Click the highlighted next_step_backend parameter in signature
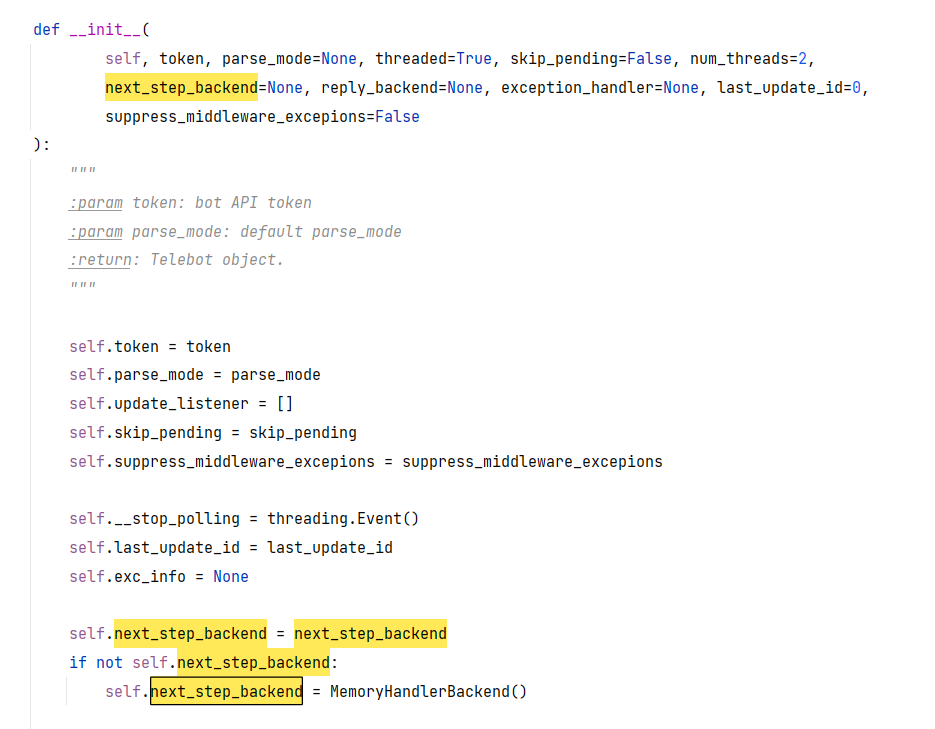 (180, 87)
